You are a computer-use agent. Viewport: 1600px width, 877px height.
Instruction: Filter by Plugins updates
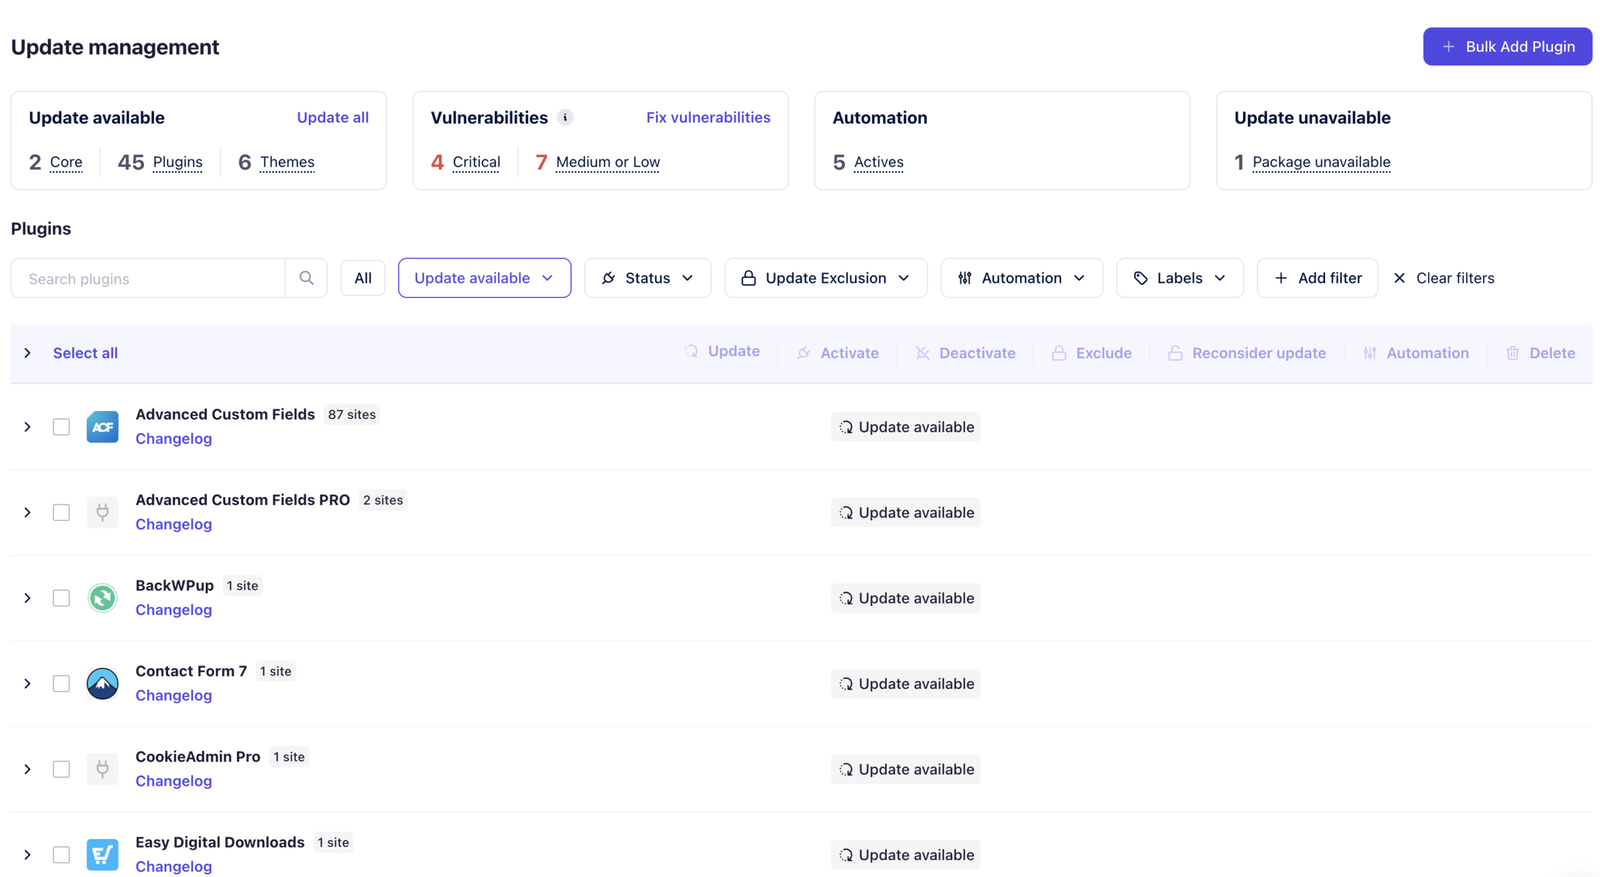(177, 162)
